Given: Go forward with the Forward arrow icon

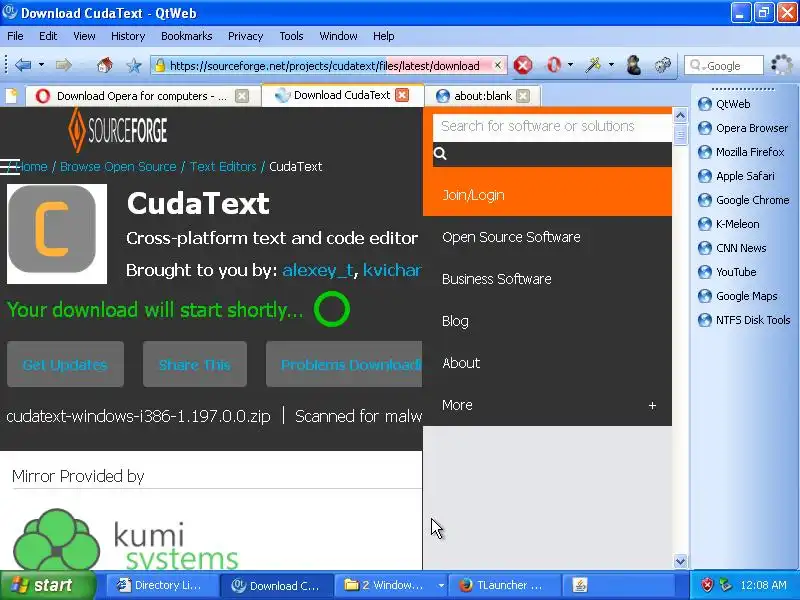Looking at the screenshot, I should tap(63, 65).
